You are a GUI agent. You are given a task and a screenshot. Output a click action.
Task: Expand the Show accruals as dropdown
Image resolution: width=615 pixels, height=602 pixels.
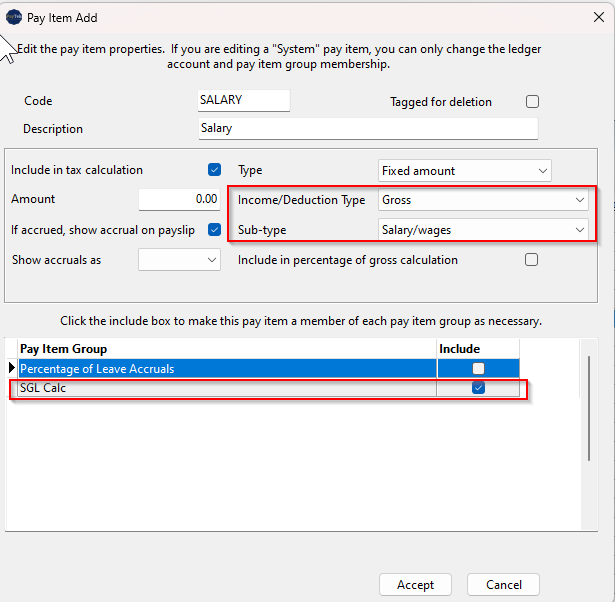179,260
